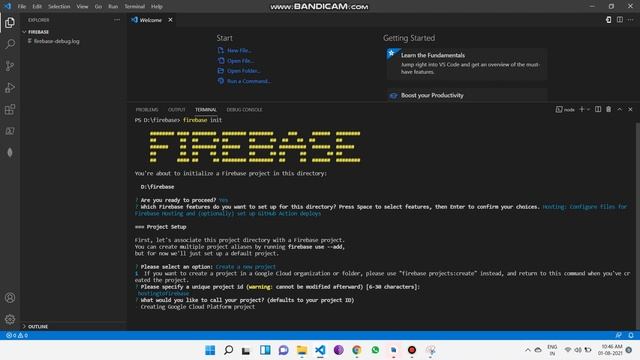
Task: Open the feedback icon in status bar
Action: point(619,335)
